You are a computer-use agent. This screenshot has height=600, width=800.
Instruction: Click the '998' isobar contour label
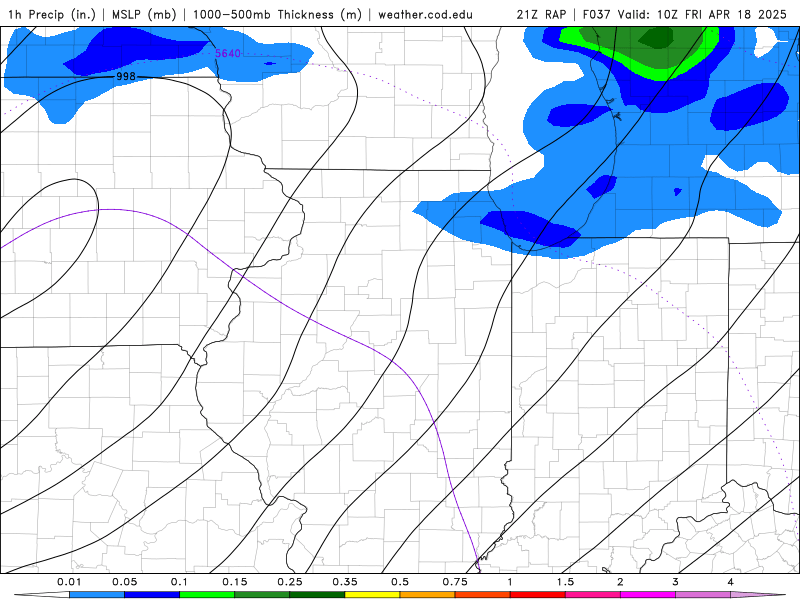tap(126, 77)
